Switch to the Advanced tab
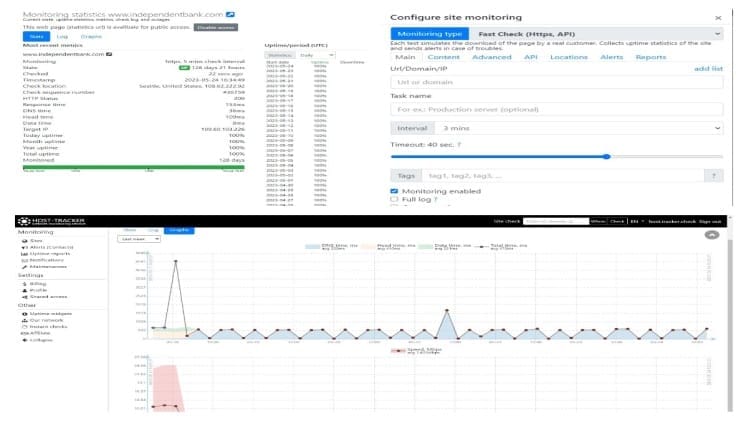This screenshot has height=421, width=748. coord(492,57)
